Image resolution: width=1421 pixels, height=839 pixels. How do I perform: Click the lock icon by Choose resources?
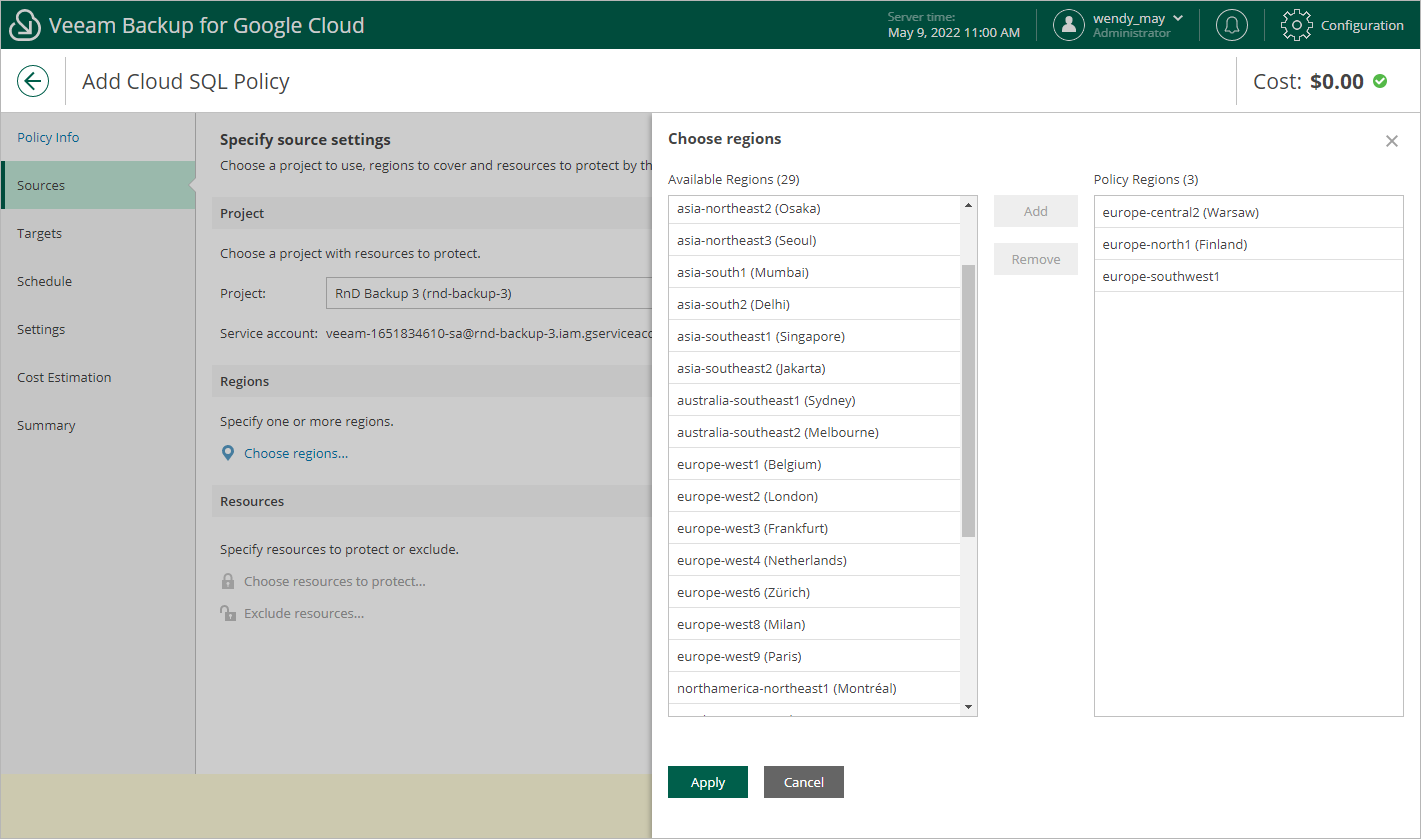pos(228,581)
